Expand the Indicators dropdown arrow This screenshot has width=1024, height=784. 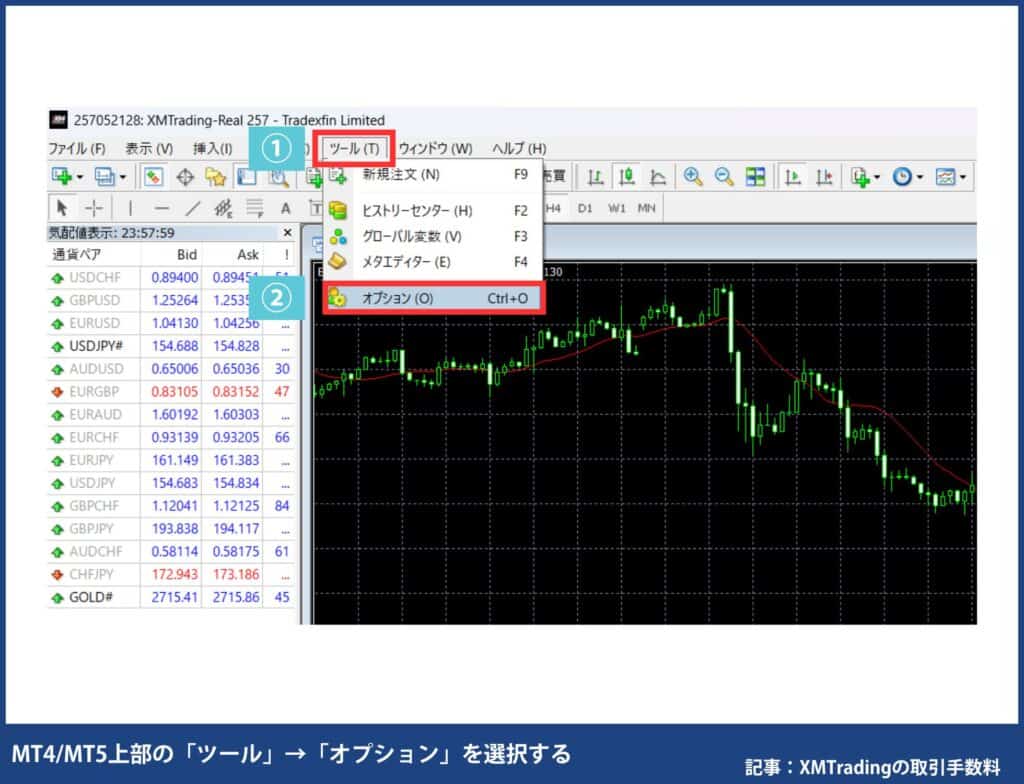click(876, 177)
